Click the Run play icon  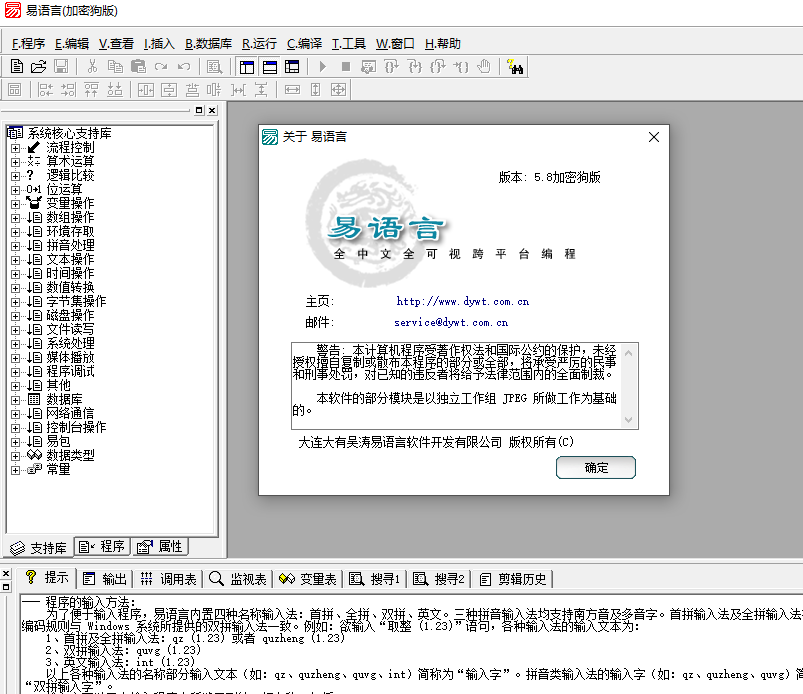pyautogui.click(x=323, y=67)
